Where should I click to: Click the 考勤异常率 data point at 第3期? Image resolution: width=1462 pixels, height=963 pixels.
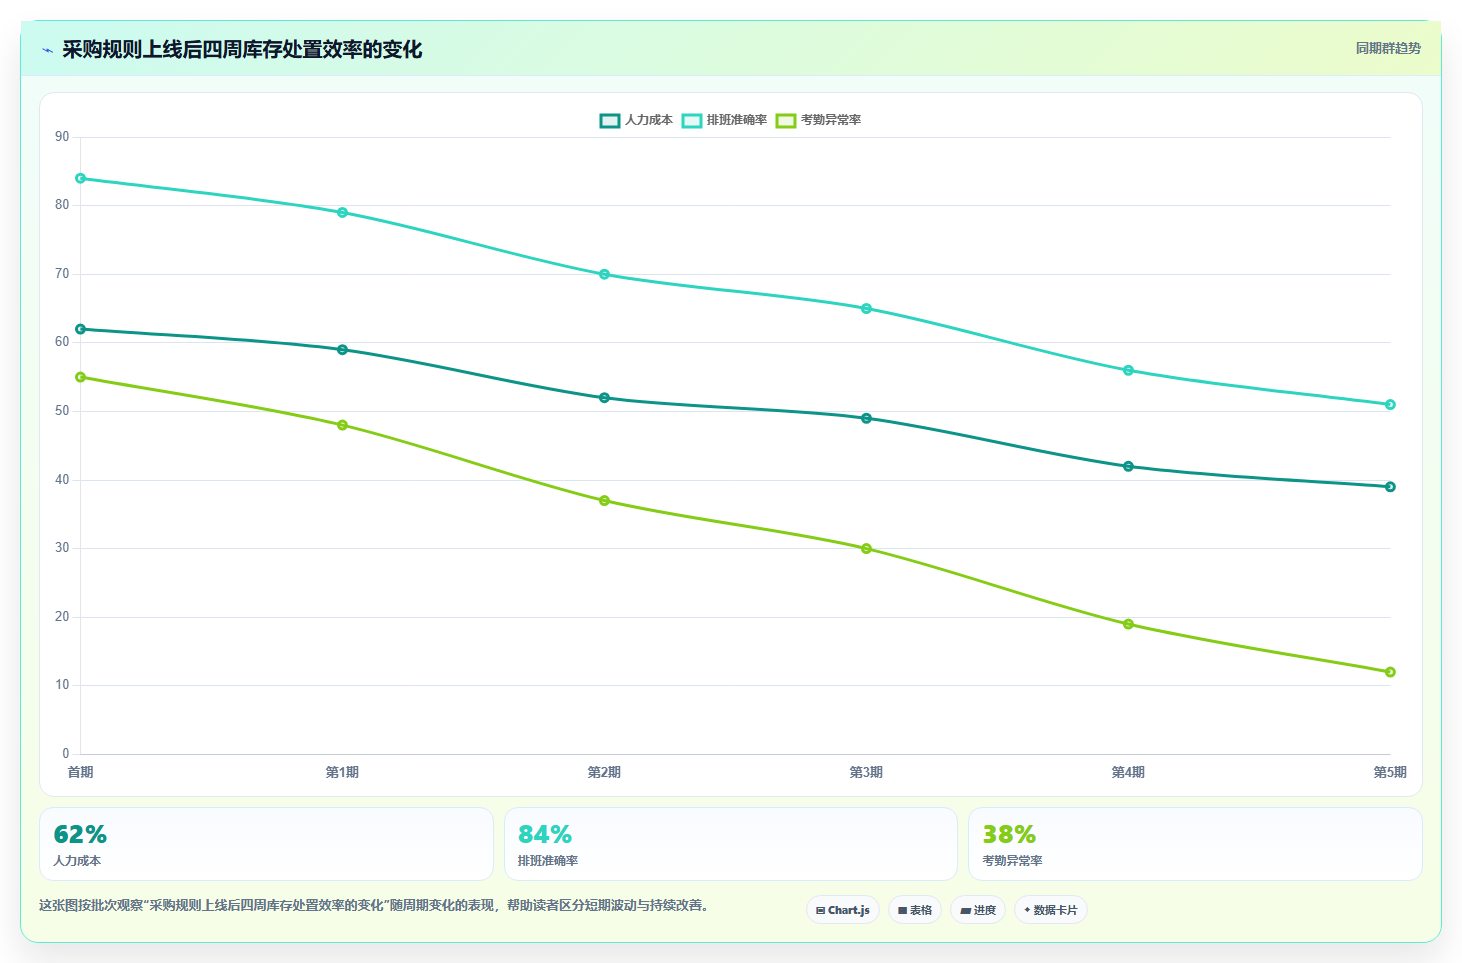point(866,548)
